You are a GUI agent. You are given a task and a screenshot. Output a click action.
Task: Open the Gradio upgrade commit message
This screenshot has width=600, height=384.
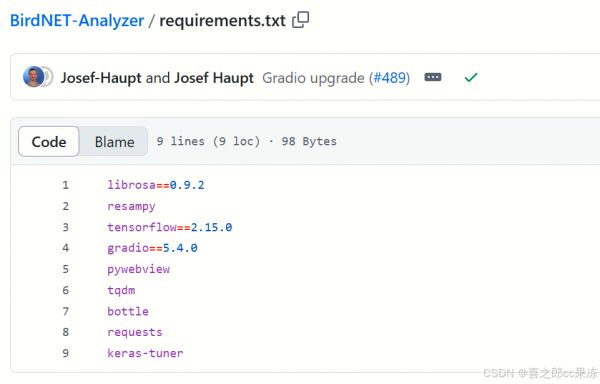click(313, 78)
